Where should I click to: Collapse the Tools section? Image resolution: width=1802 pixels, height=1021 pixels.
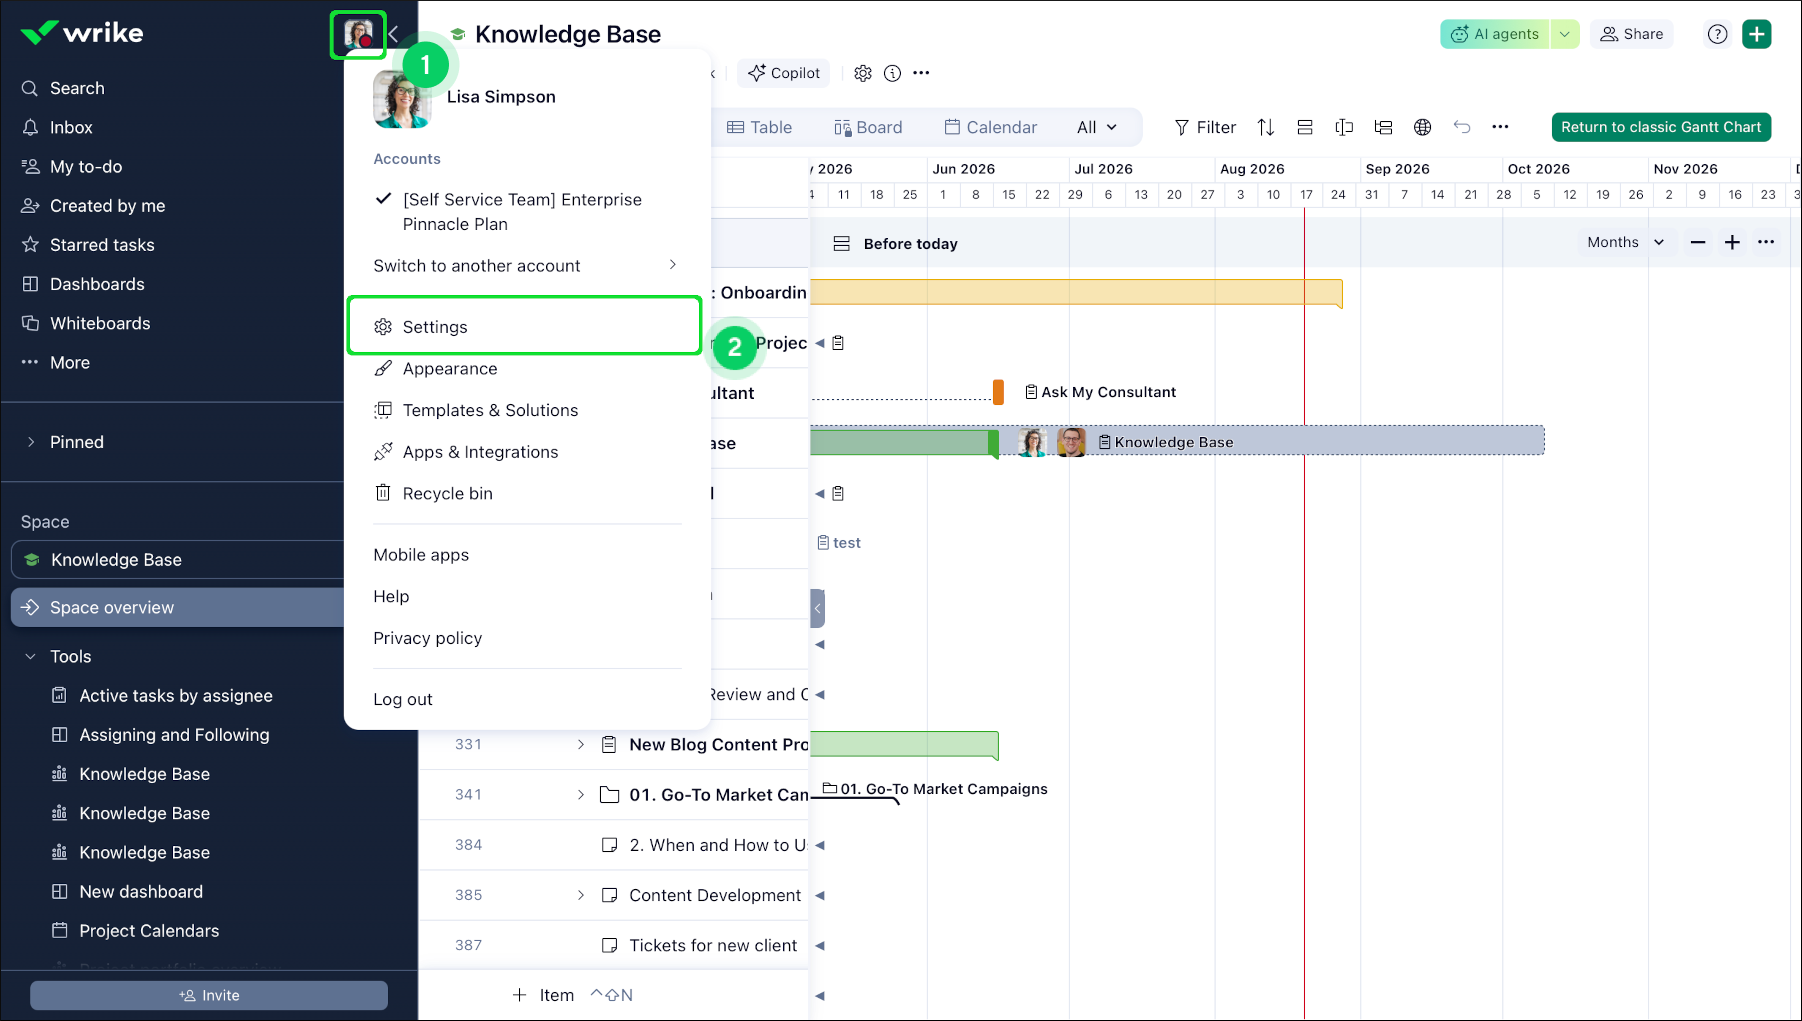coord(31,656)
